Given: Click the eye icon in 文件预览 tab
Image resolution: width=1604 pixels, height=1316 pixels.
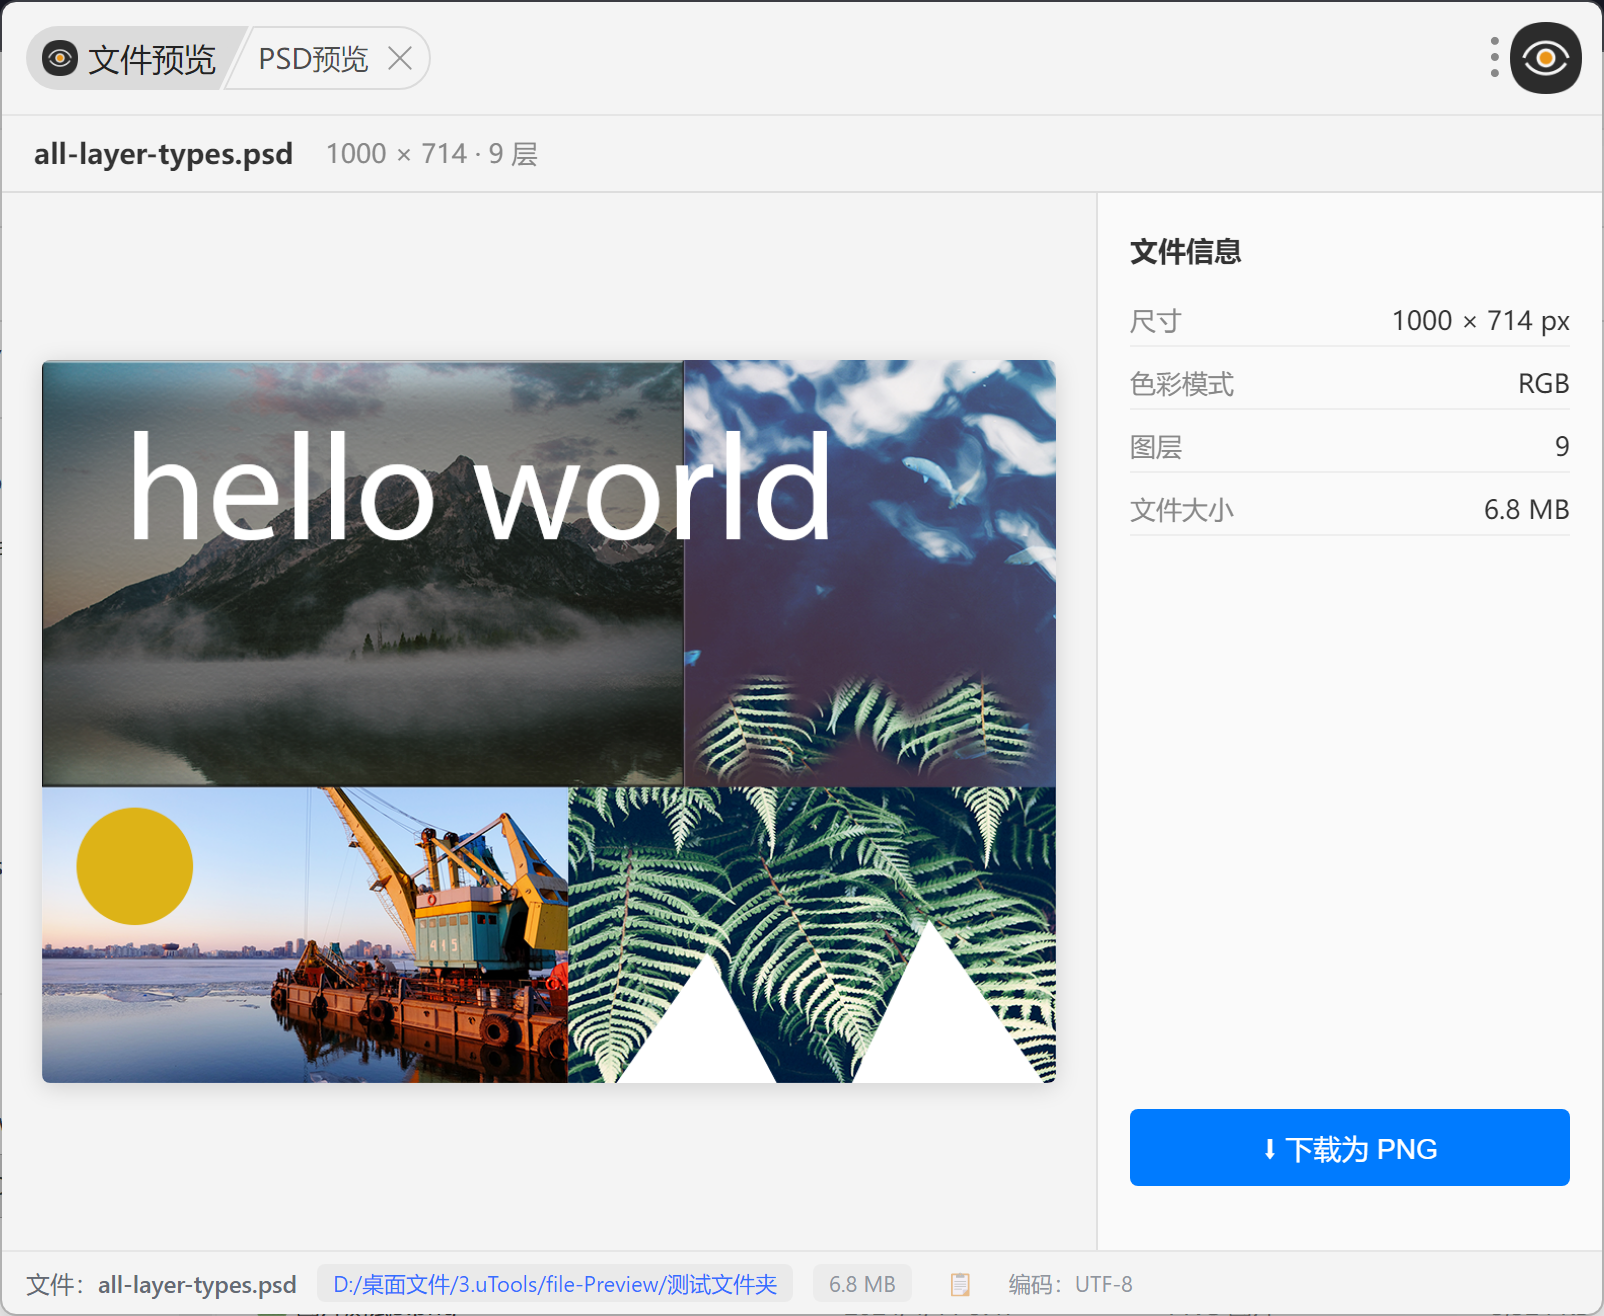Looking at the screenshot, I should point(60,59).
